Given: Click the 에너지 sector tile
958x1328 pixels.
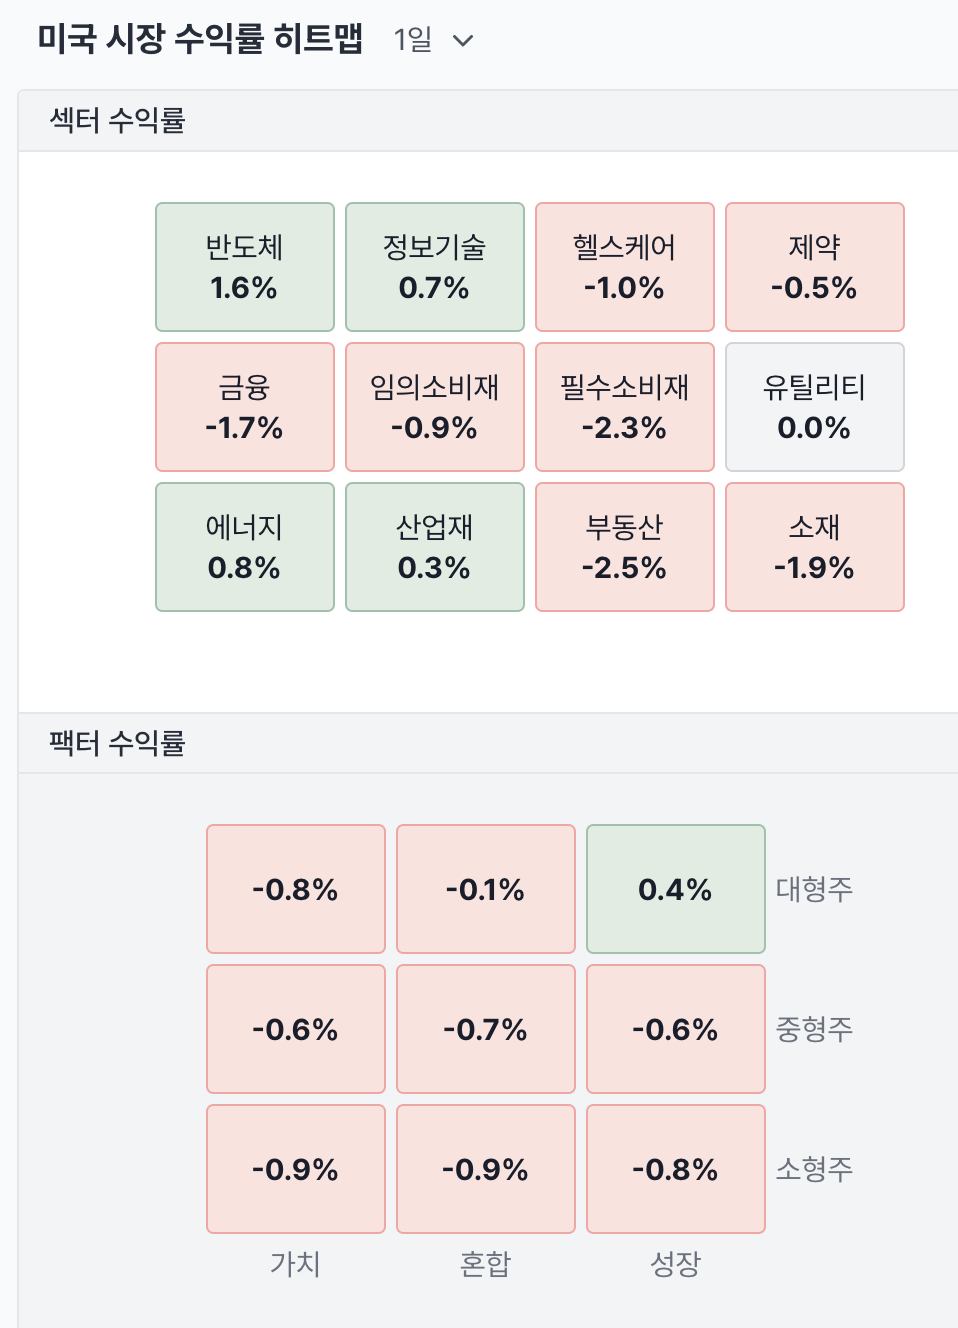Looking at the screenshot, I should click(x=245, y=547).
